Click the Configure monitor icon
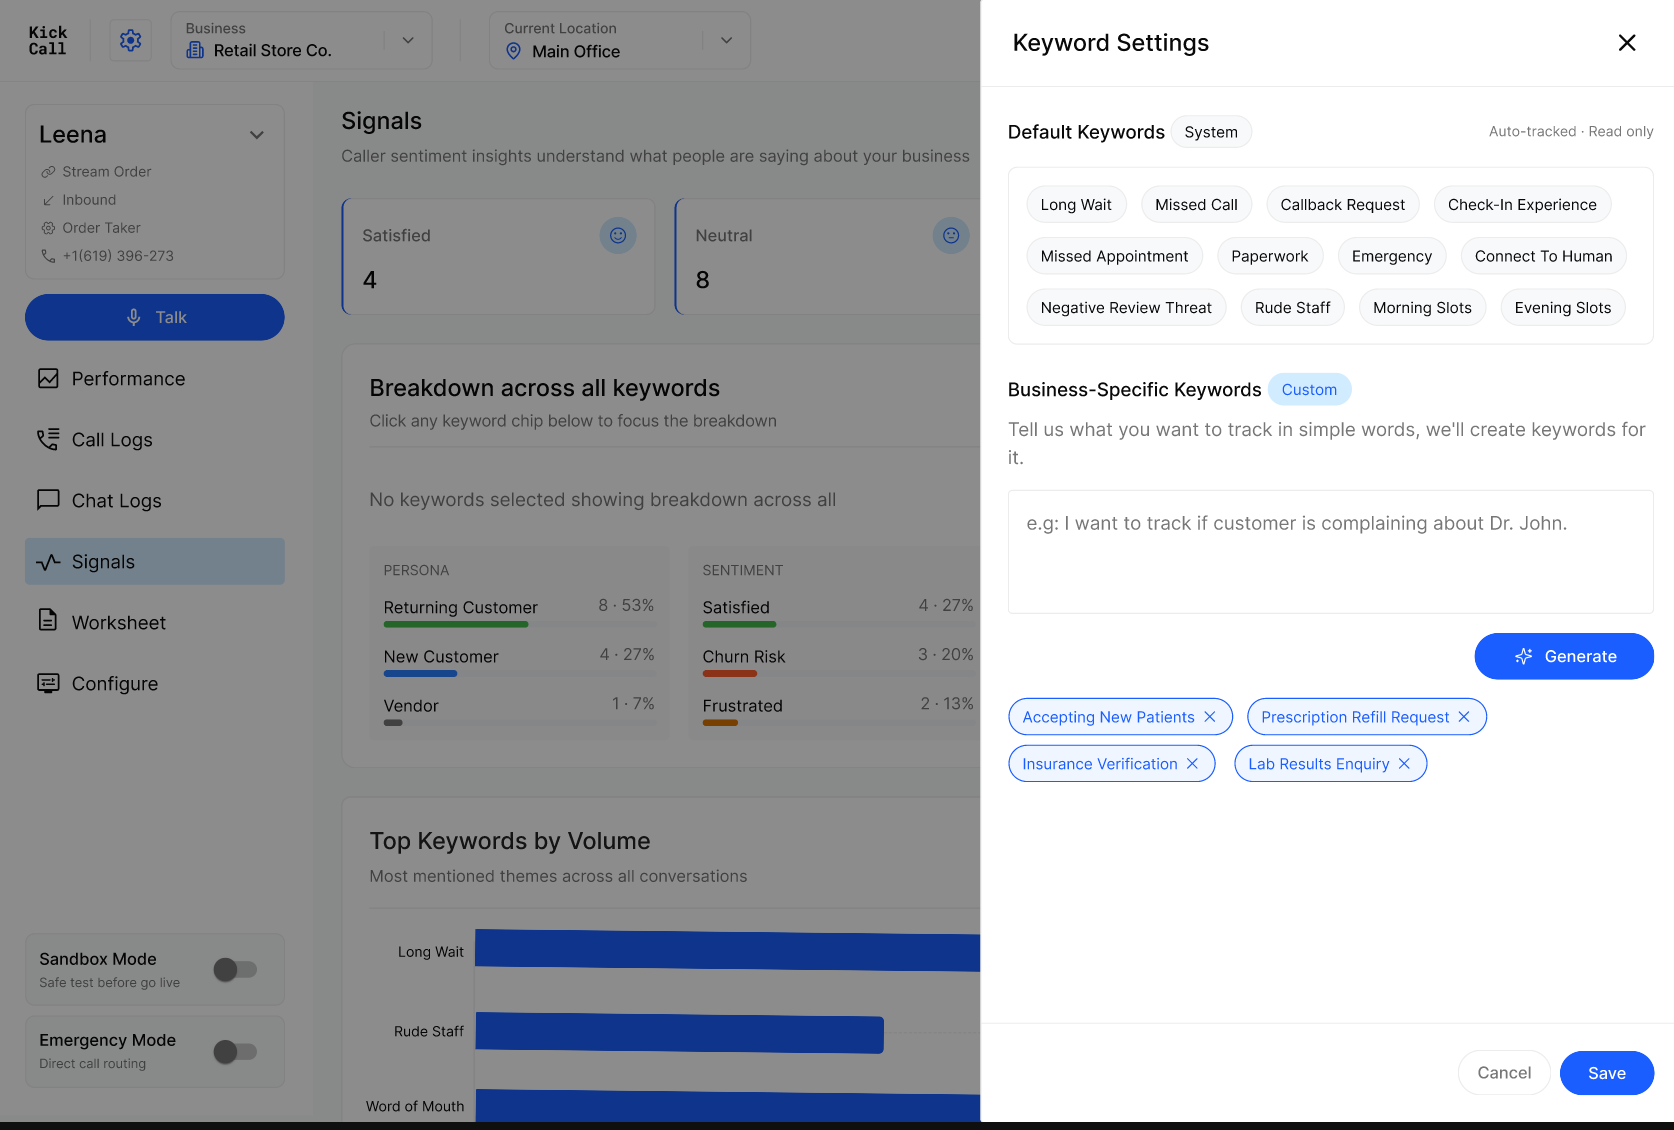The width and height of the screenshot is (1674, 1130). click(x=48, y=683)
